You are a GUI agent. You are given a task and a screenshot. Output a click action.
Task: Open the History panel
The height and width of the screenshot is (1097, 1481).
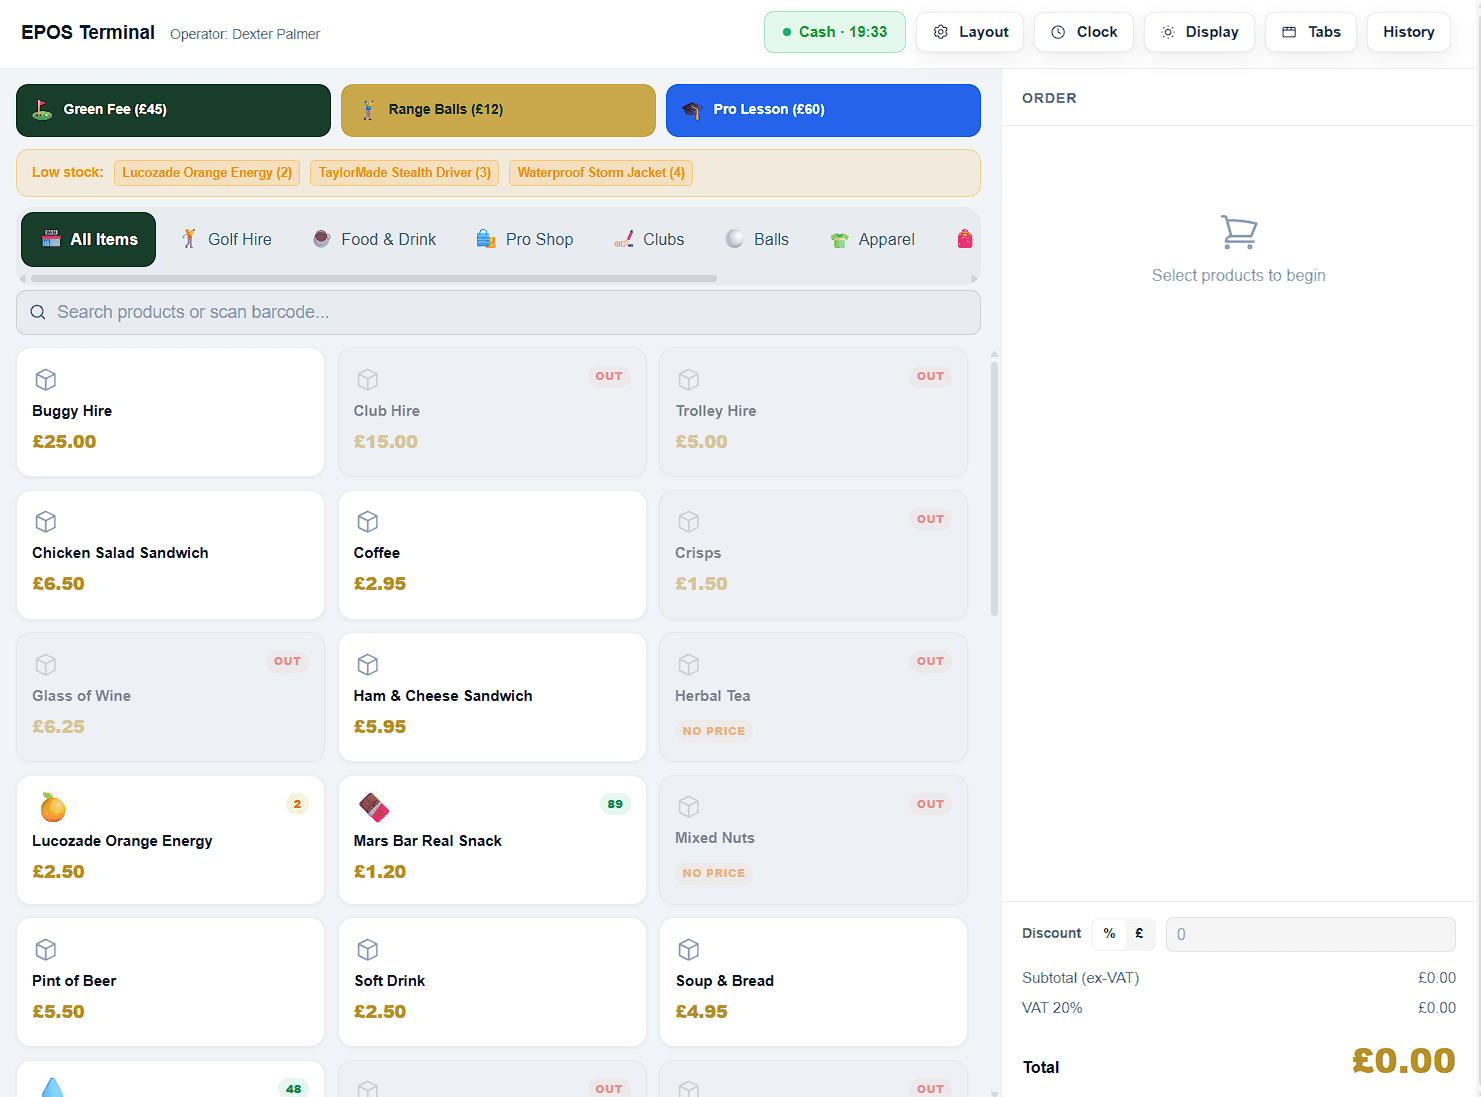click(1408, 32)
